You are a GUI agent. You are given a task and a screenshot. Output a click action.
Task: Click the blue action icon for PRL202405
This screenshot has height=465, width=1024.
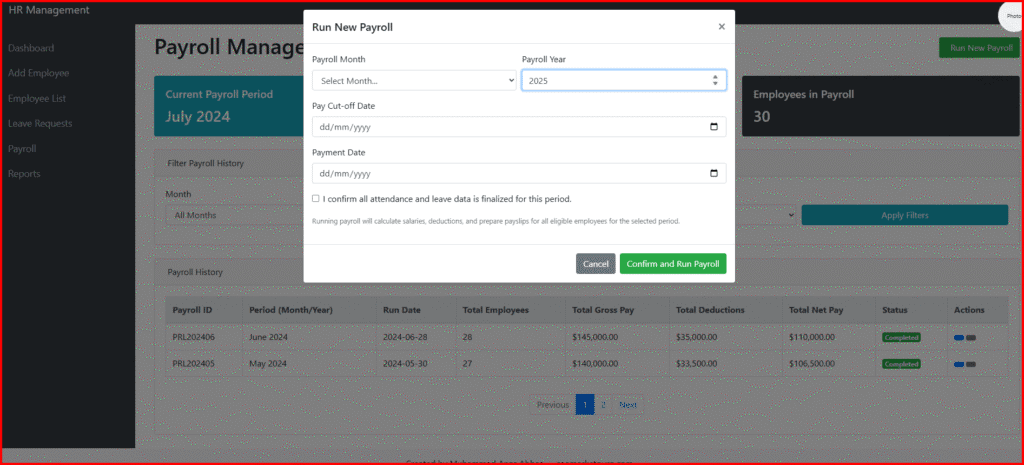(959, 364)
